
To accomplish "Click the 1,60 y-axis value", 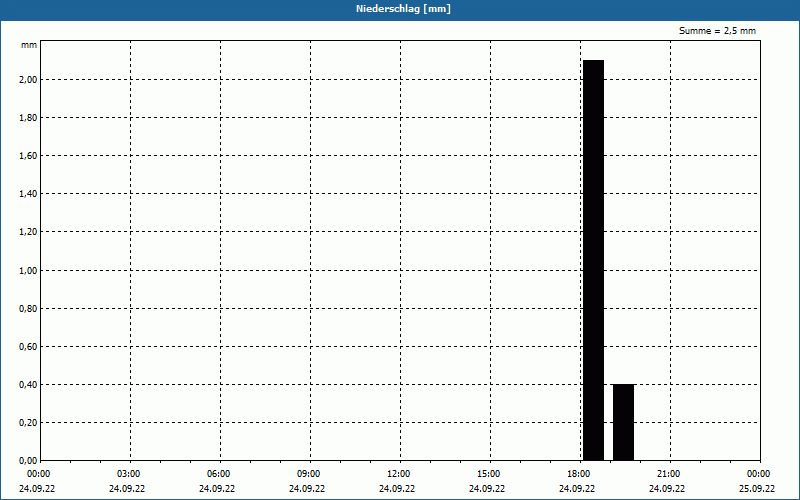I will pos(28,156).
